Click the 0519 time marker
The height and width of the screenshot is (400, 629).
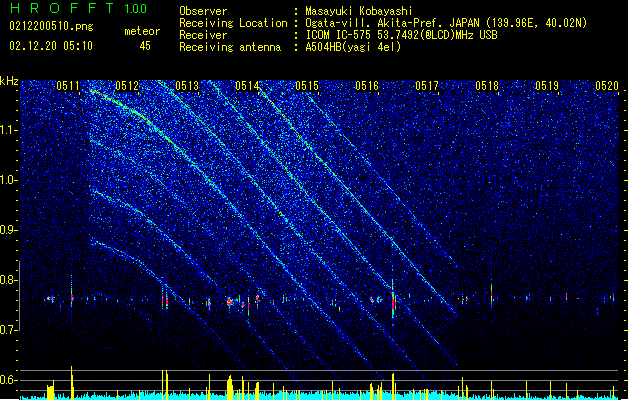(x=547, y=86)
